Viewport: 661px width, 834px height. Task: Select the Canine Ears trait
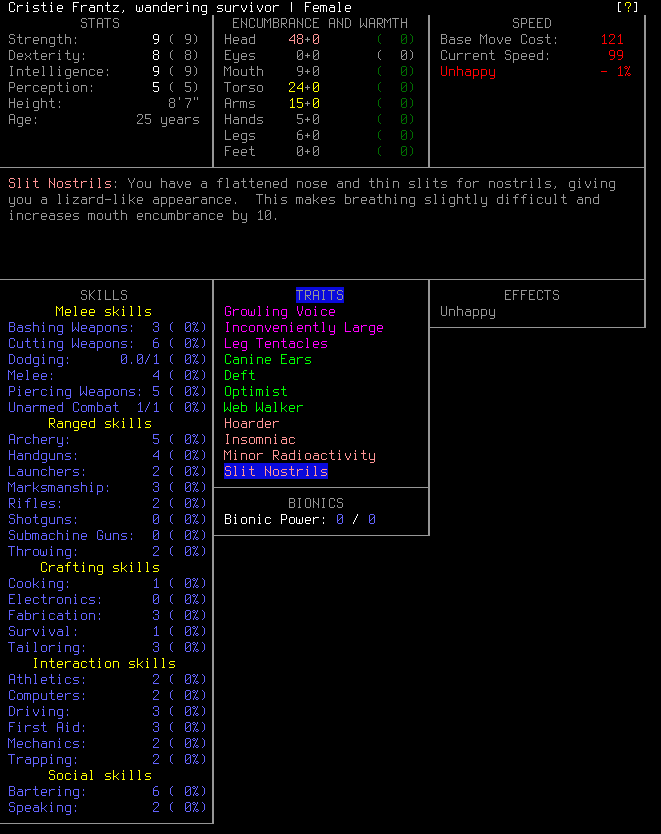pos(267,360)
